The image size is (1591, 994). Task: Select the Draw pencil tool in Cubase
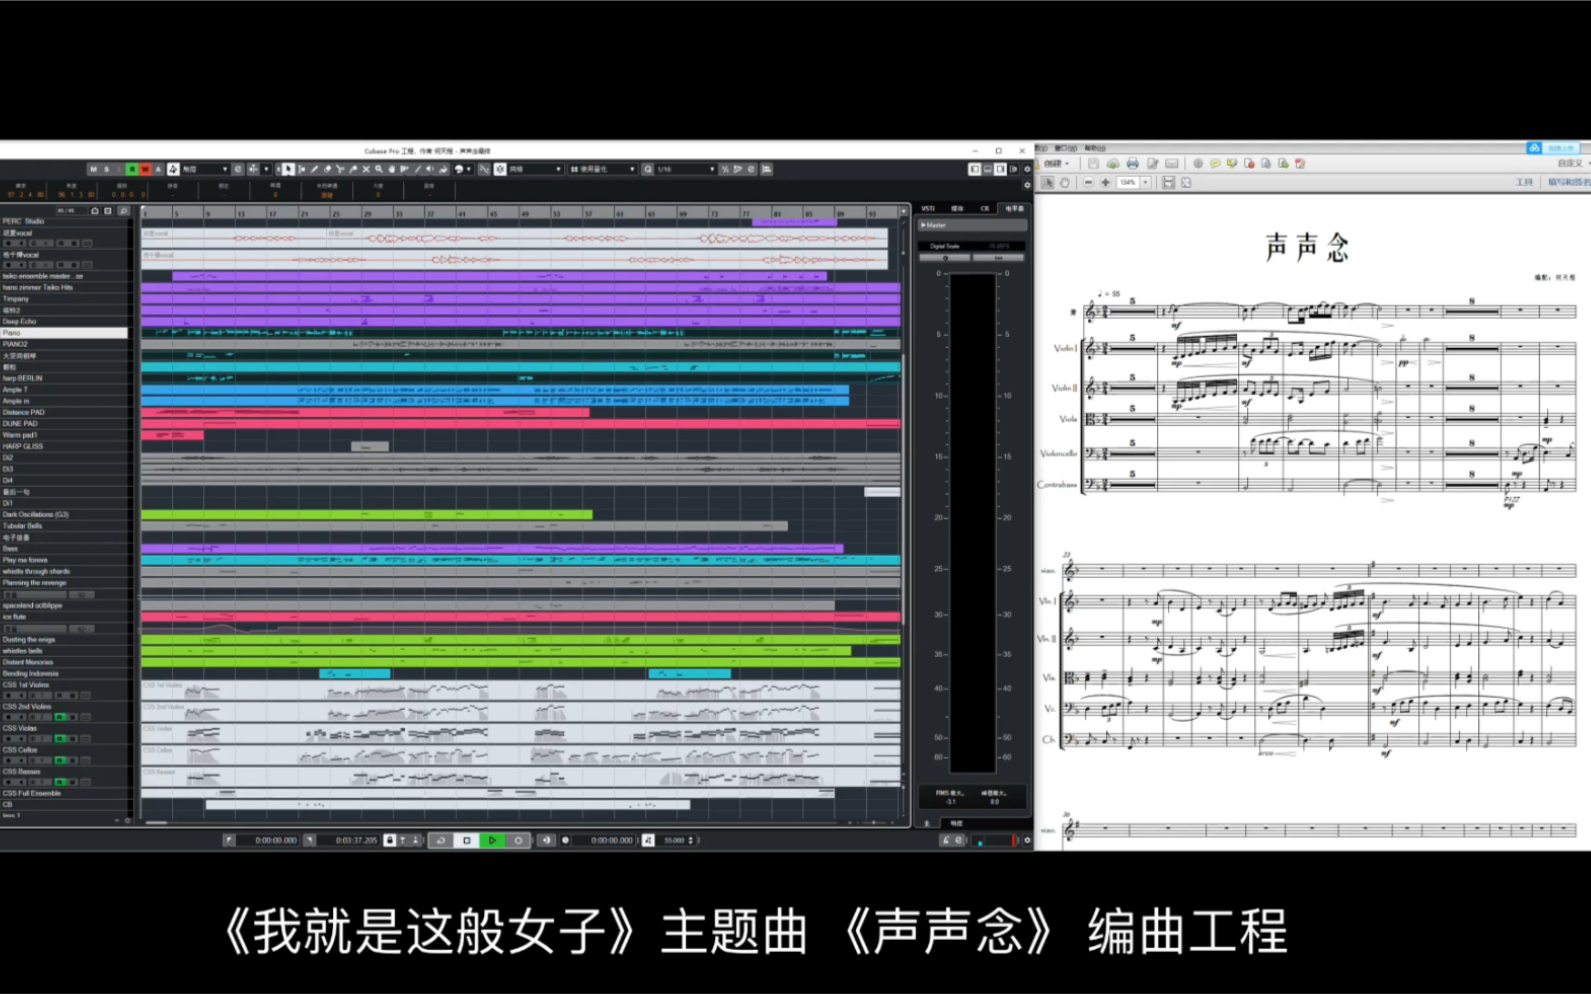[314, 169]
